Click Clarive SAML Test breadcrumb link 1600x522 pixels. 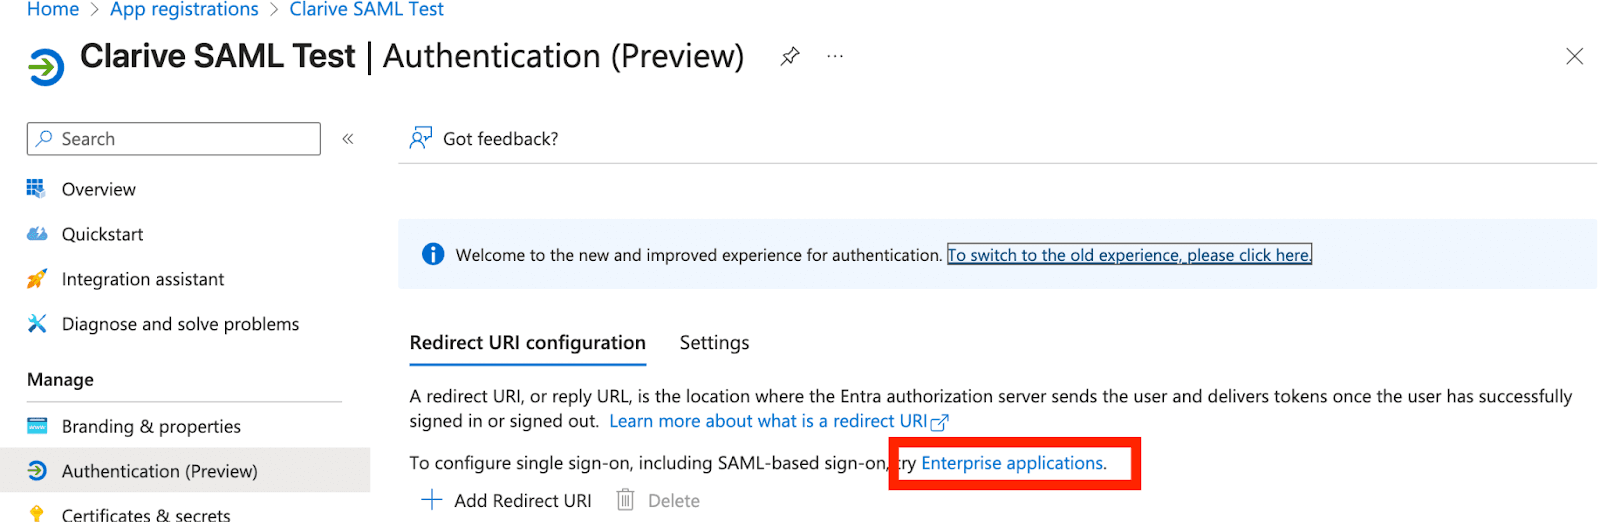(366, 10)
